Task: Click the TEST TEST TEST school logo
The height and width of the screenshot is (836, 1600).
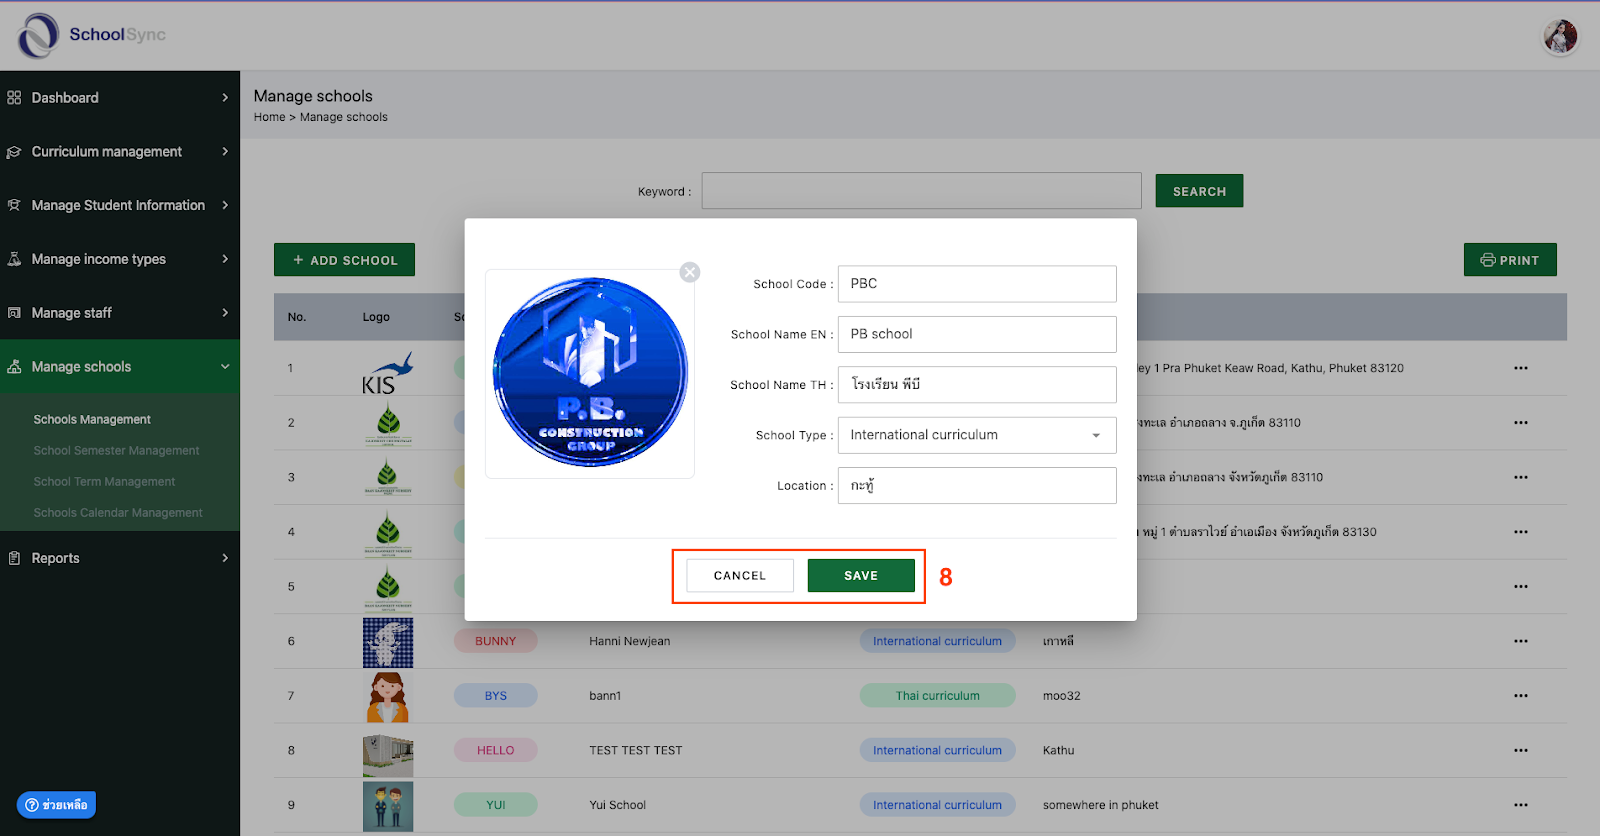Action: pyautogui.click(x=388, y=756)
